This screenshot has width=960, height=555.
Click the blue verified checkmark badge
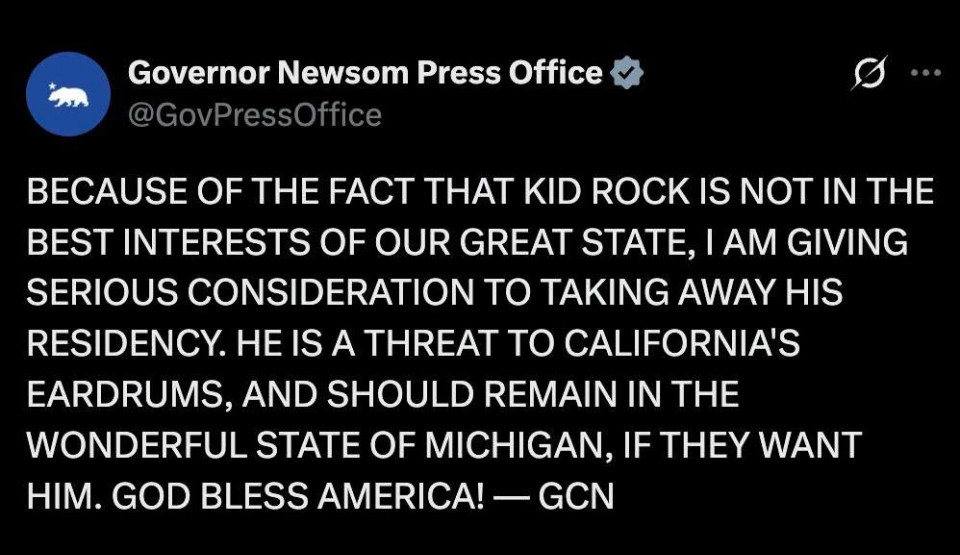626,73
